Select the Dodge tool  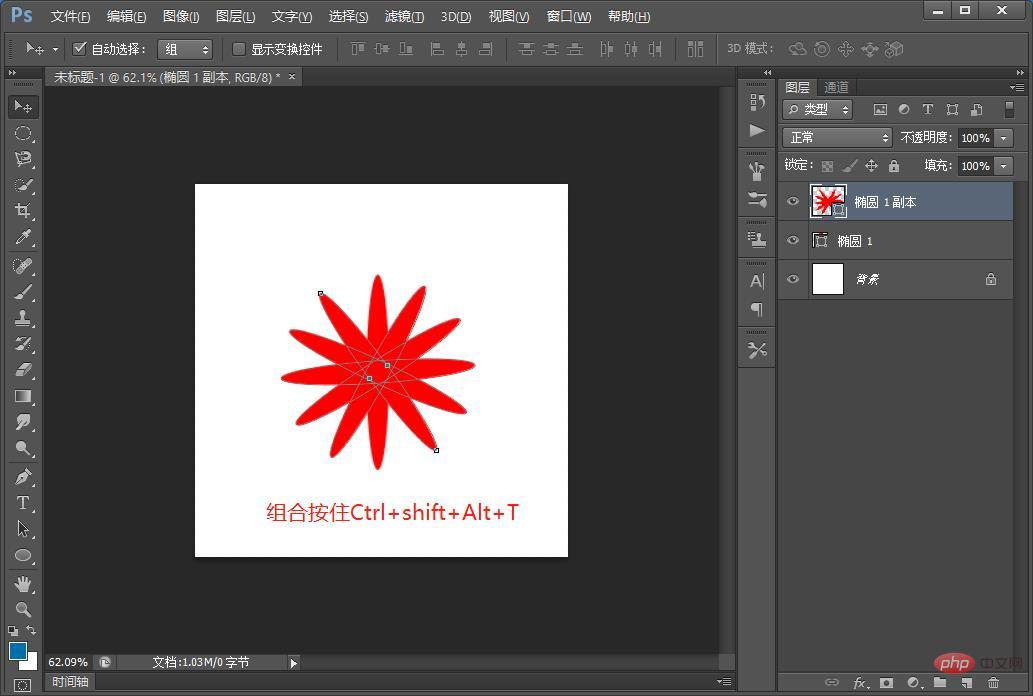click(23, 448)
